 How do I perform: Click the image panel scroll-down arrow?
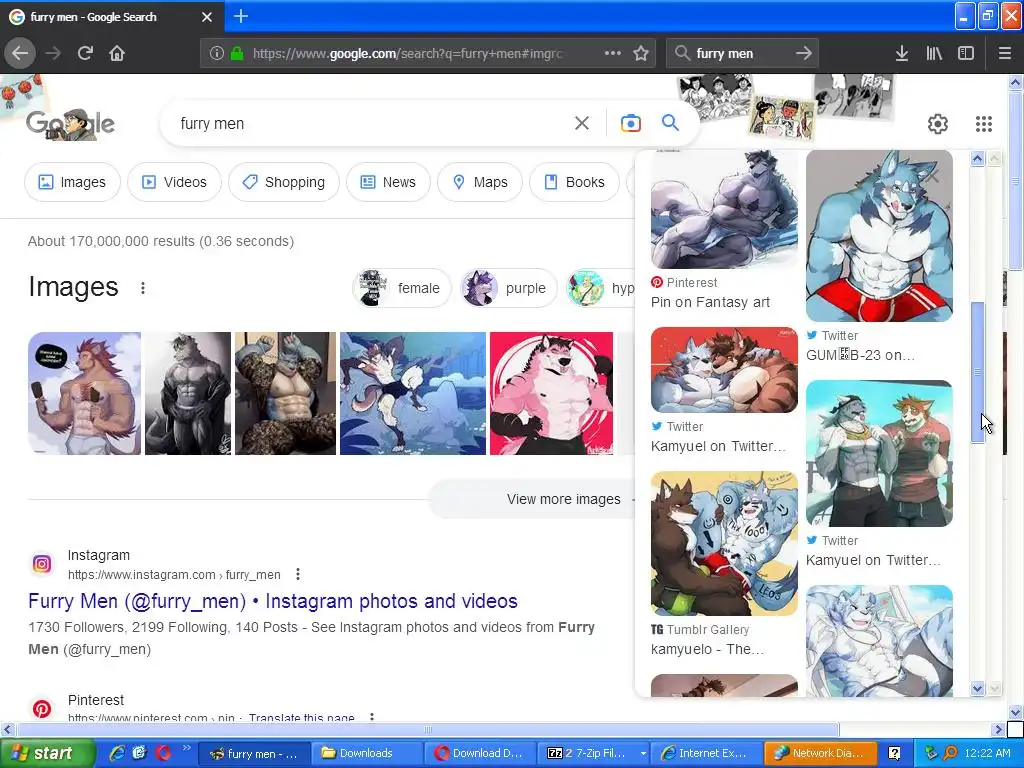(978, 688)
